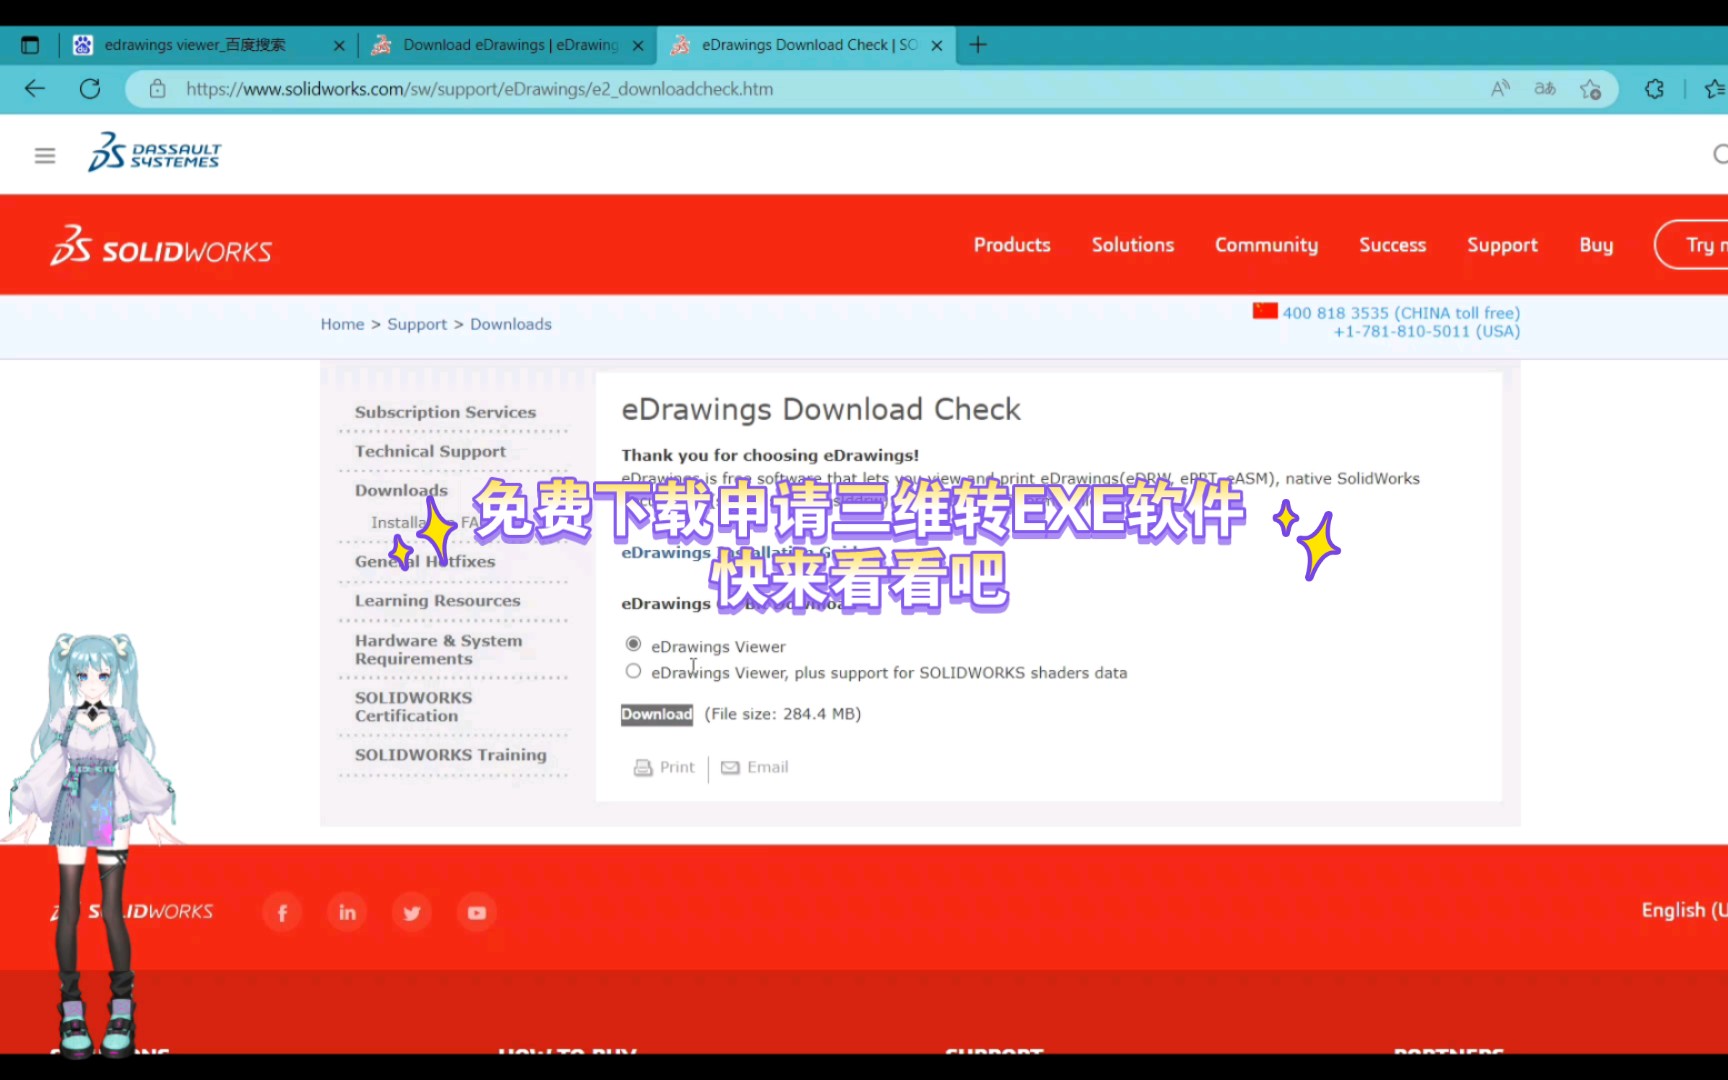The height and width of the screenshot is (1080, 1728).
Task: Open the new tab plus button
Action: click(x=978, y=45)
